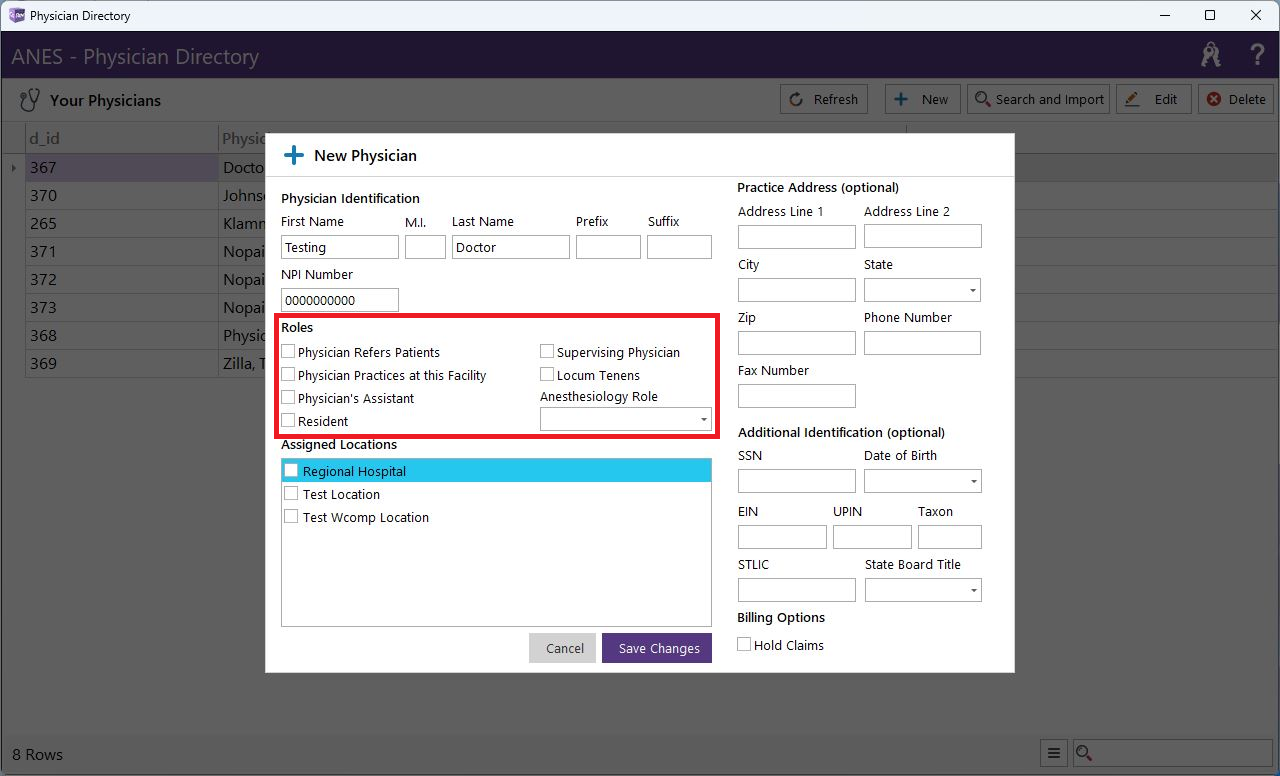Click the stethoscope Your Physicians icon
Image resolution: width=1280 pixels, height=776 pixels.
coord(30,100)
